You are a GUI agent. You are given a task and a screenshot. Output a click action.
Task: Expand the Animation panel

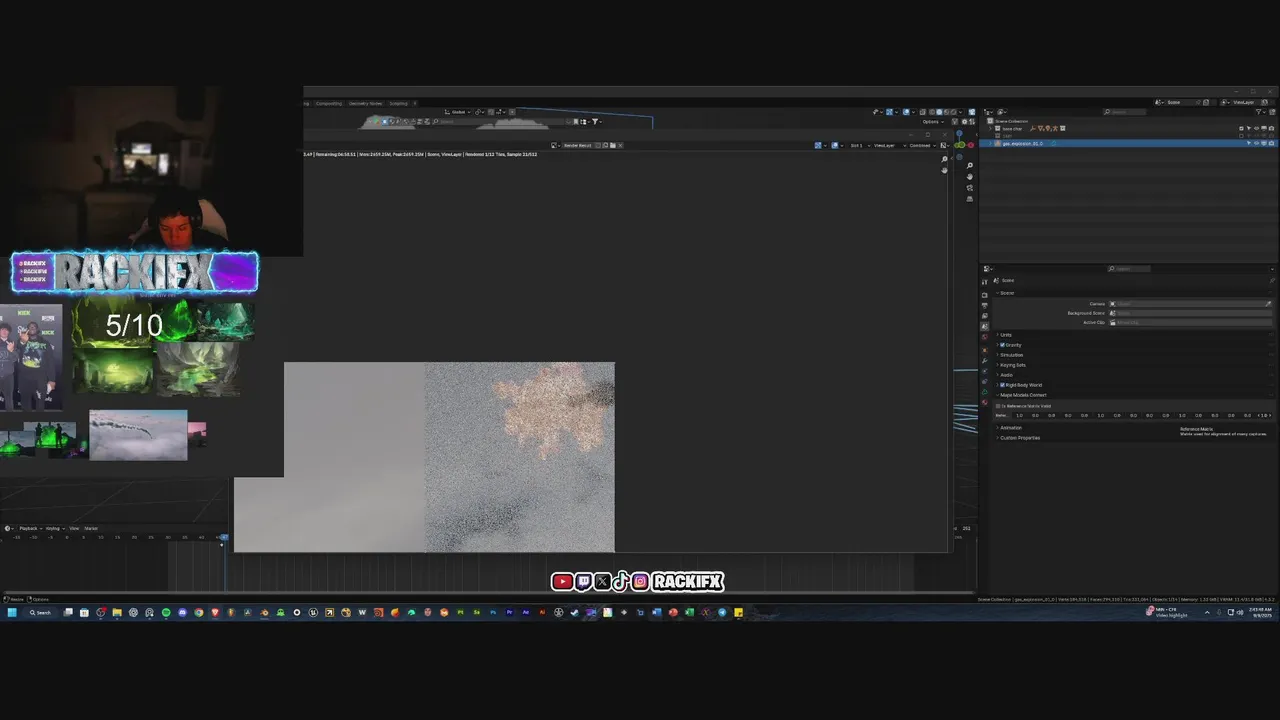tap(1010, 428)
